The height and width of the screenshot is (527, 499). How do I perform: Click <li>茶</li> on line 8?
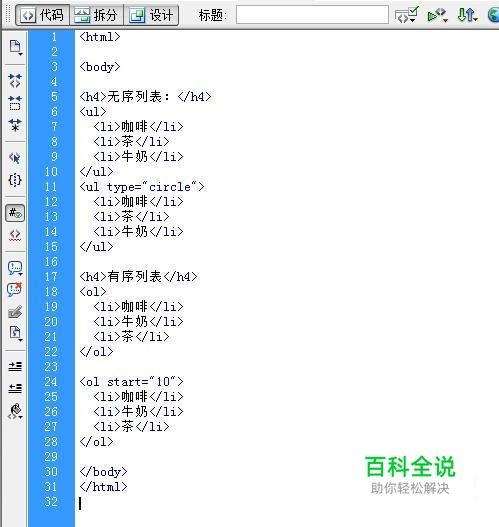coord(131,141)
